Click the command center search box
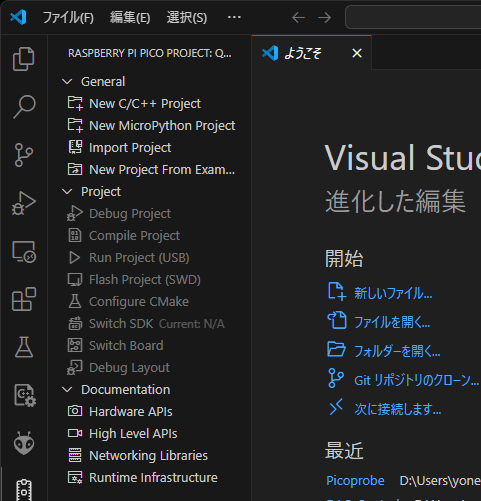Viewport: 481px width, 501px height. [x=413, y=17]
